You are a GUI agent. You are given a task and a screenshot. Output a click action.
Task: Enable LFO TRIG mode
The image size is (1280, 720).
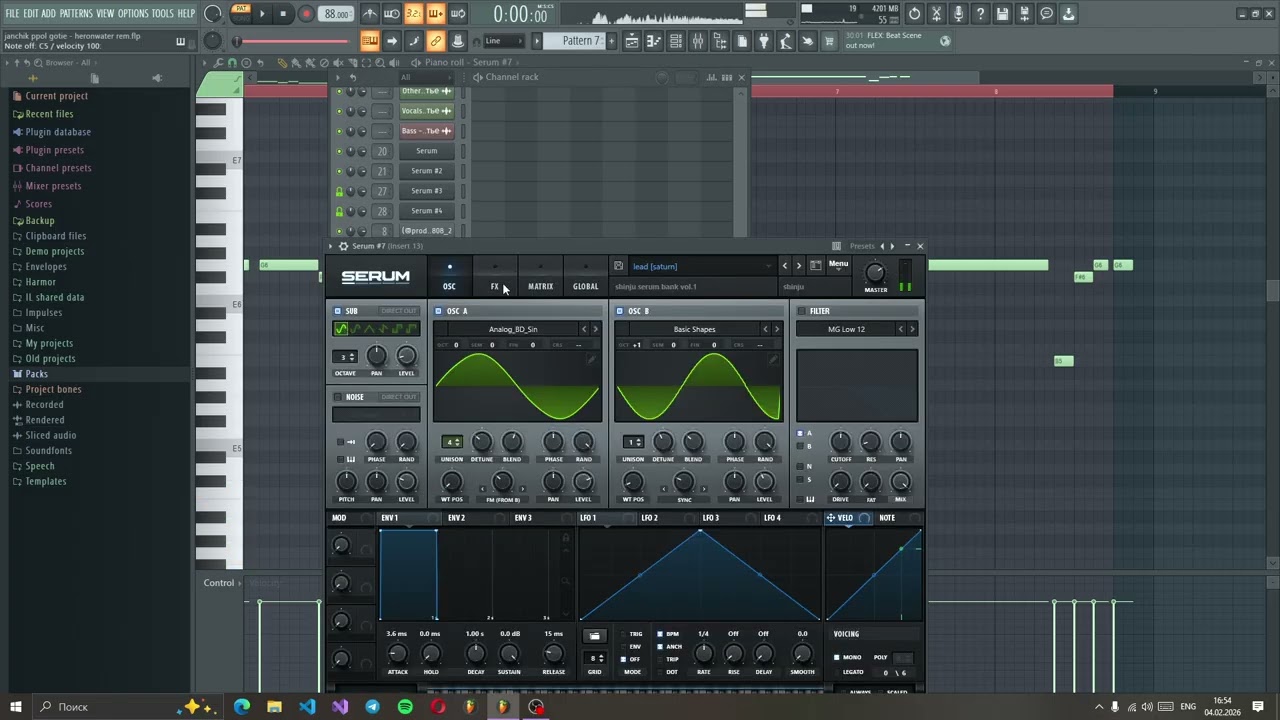pyautogui.click(x=623, y=634)
